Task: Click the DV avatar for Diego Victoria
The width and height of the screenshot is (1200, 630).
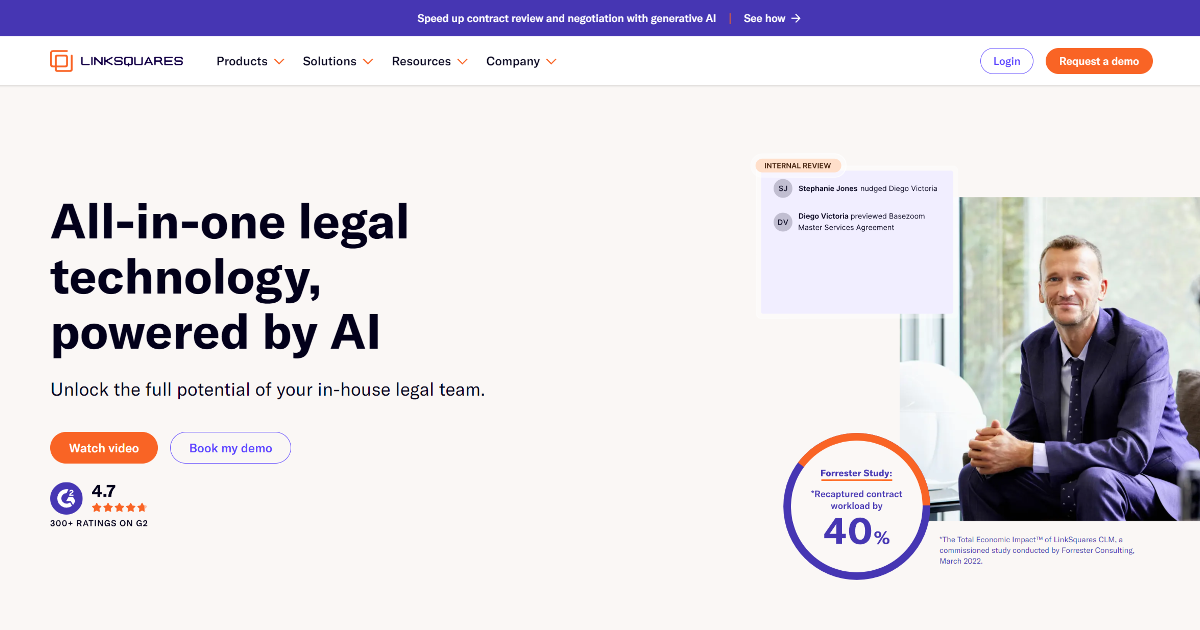Action: [783, 222]
